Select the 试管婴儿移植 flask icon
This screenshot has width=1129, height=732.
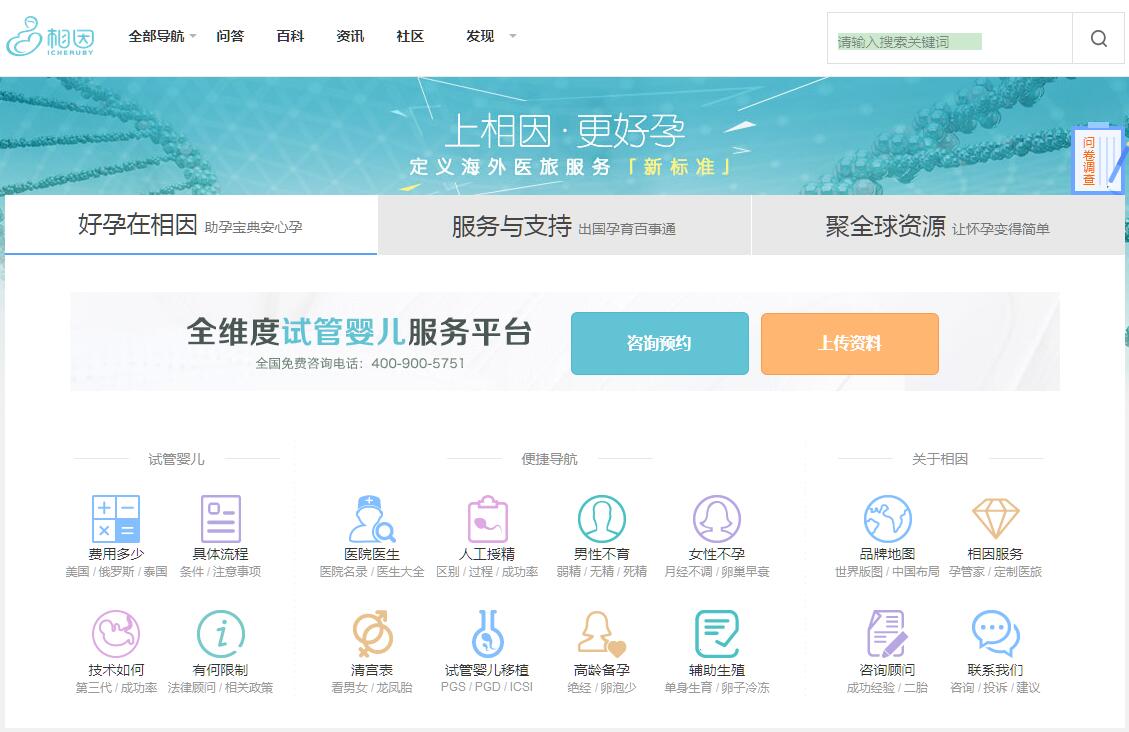point(487,634)
